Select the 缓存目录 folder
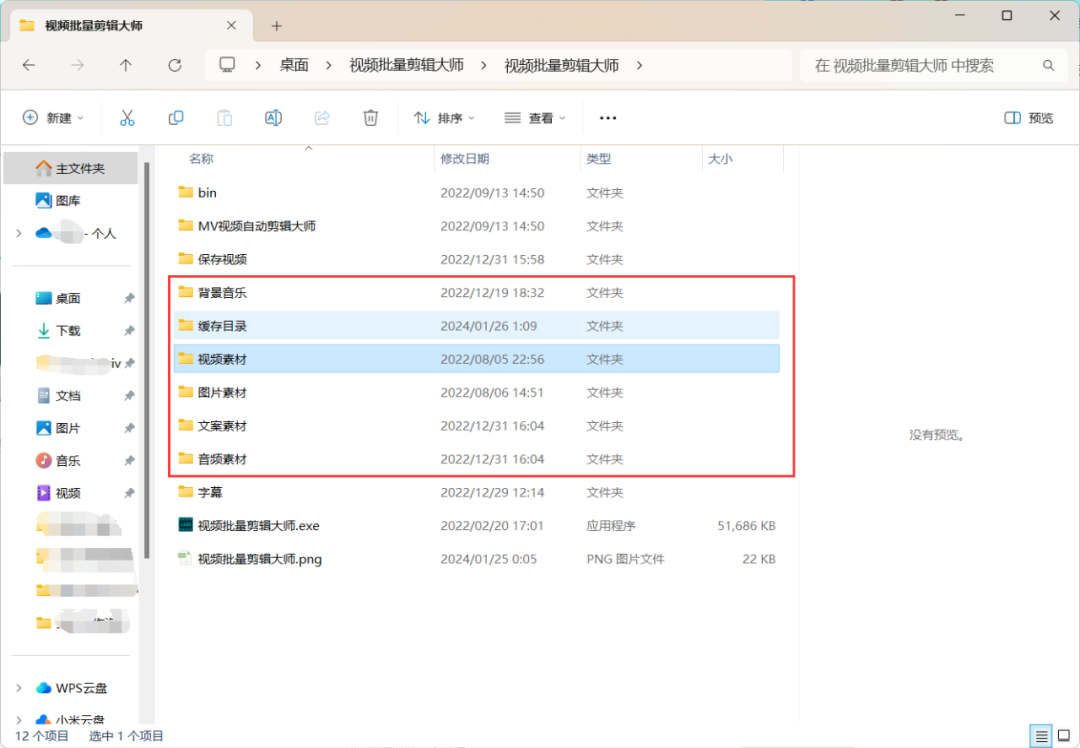The width and height of the screenshot is (1080, 748). (476, 326)
